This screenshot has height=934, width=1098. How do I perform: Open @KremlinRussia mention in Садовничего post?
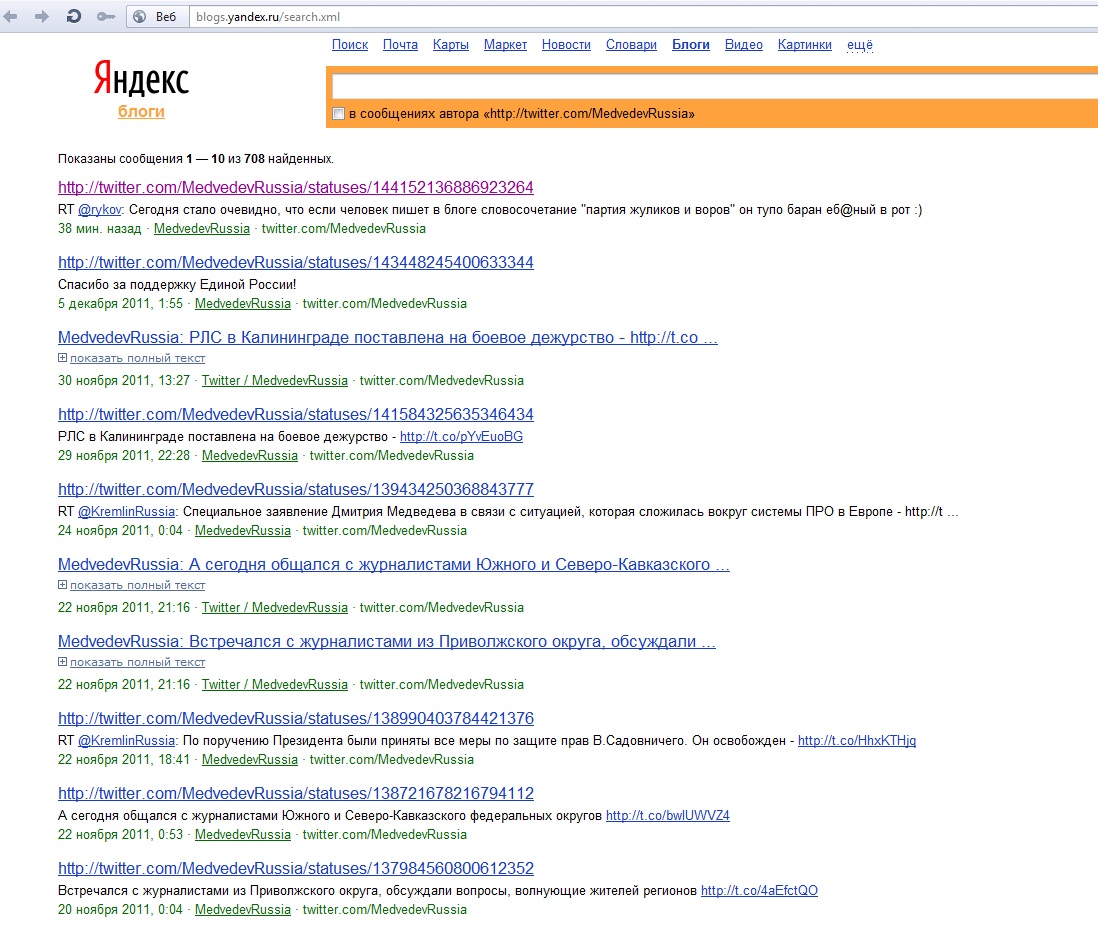point(126,740)
